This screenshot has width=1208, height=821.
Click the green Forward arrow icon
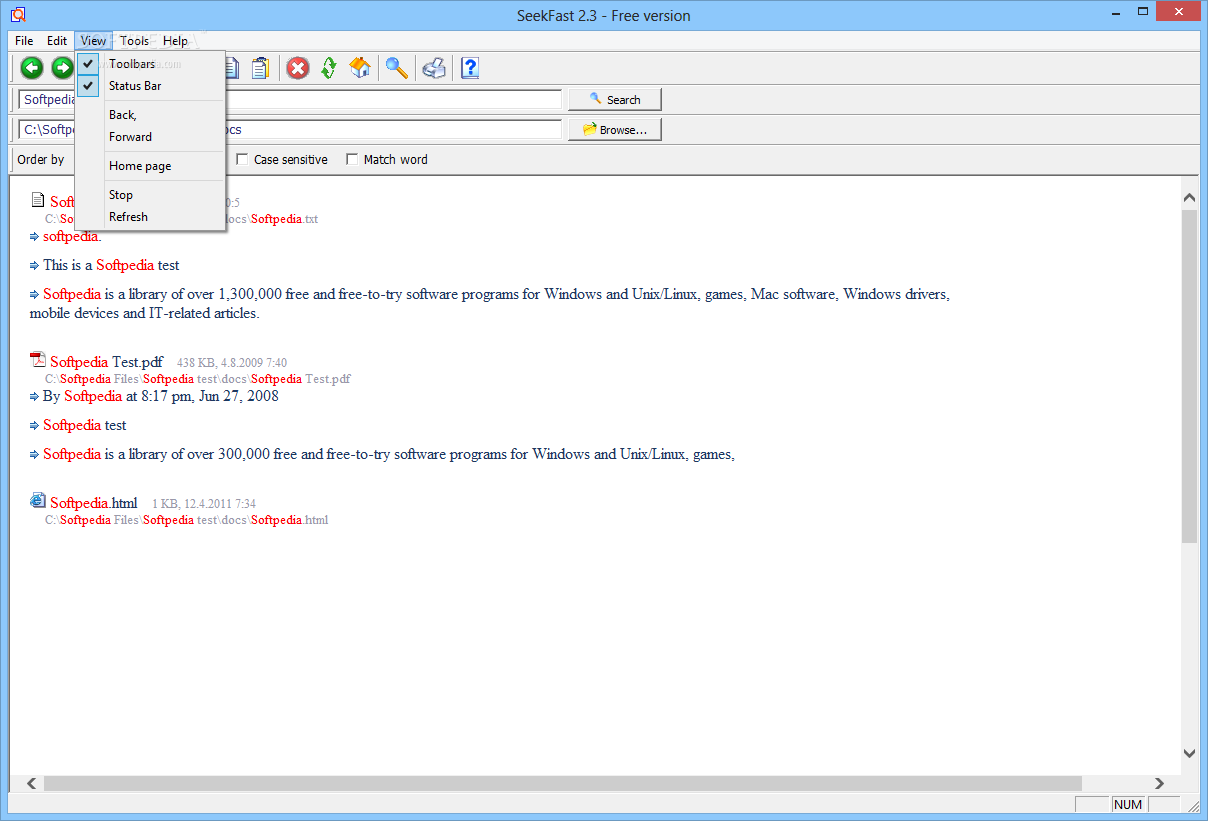62,68
